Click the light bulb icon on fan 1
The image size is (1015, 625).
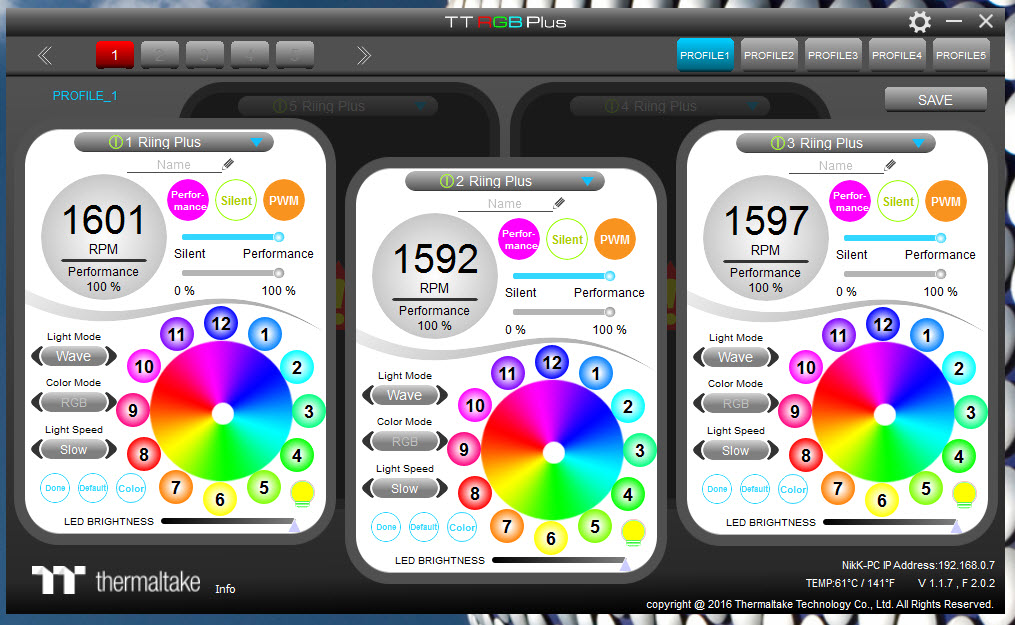302,494
